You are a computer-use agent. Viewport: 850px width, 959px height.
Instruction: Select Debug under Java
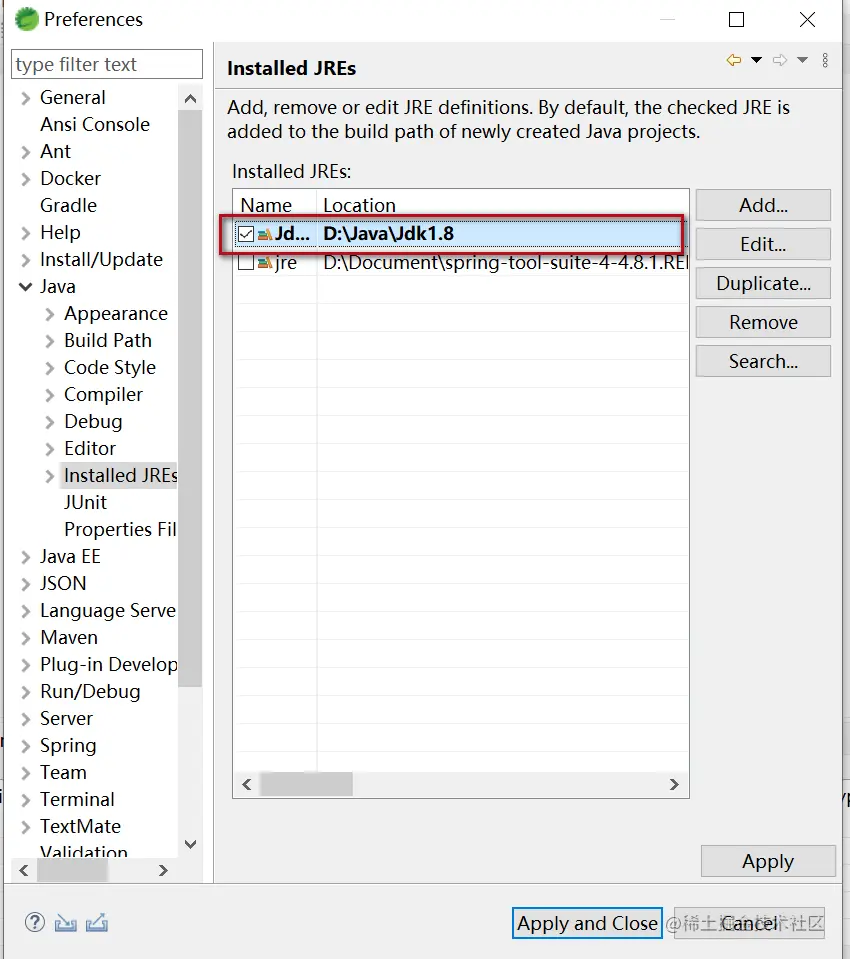(x=93, y=421)
